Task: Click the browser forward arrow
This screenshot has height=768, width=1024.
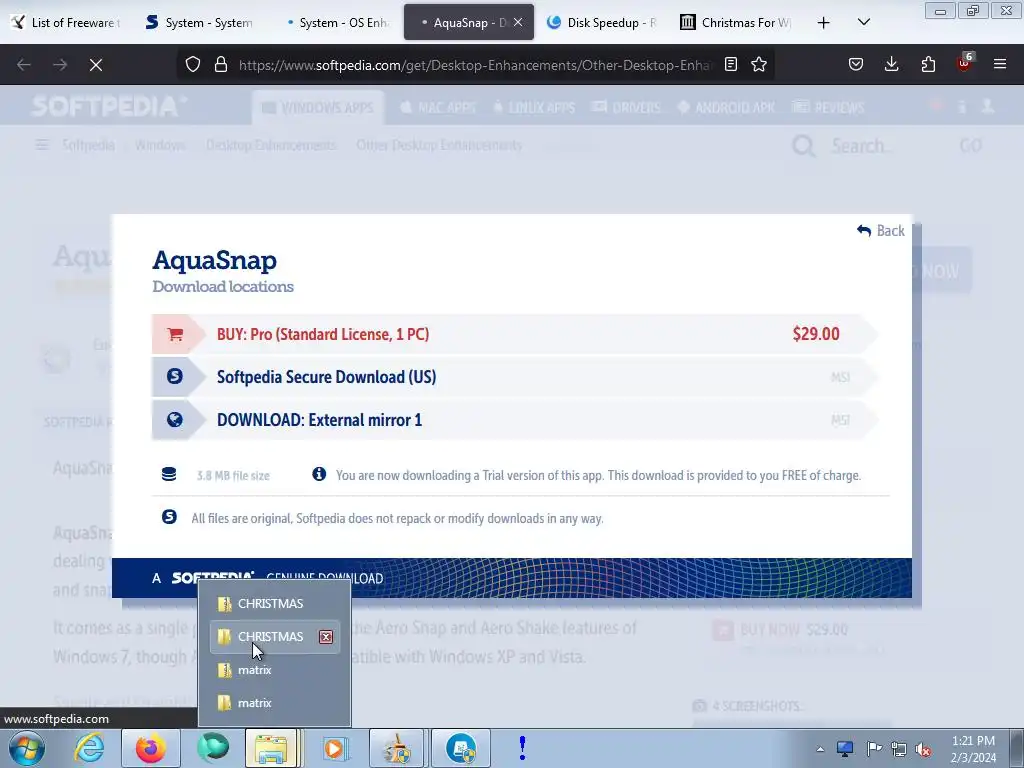Action: [x=60, y=65]
